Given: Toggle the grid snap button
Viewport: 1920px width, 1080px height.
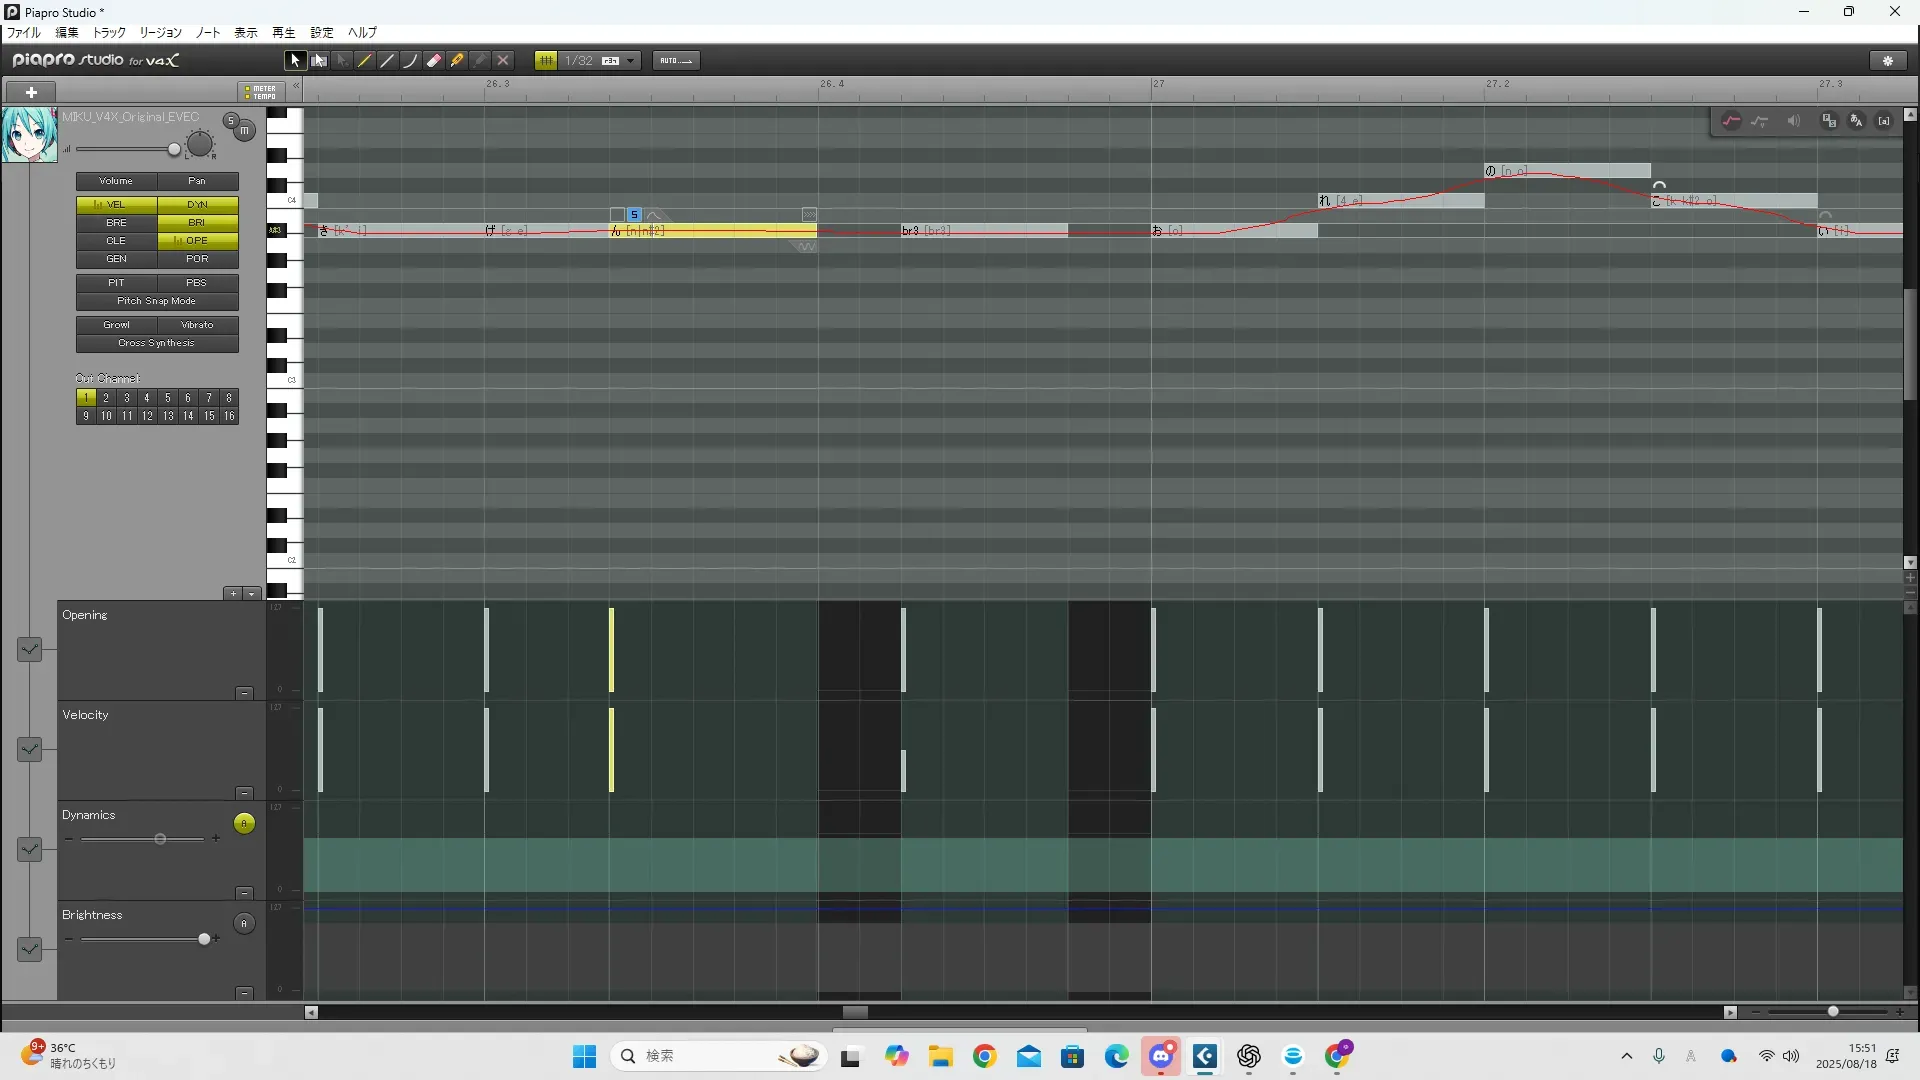Looking at the screenshot, I should pos(546,61).
